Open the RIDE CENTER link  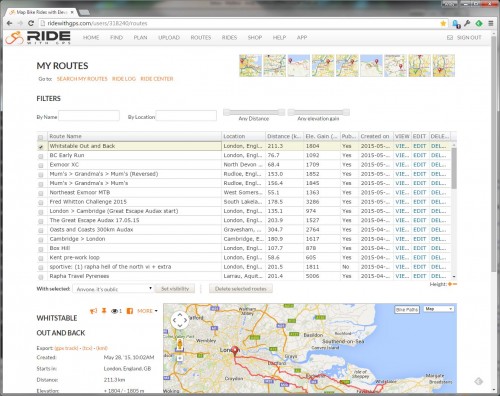pyautogui.click(x=157, y=79)
